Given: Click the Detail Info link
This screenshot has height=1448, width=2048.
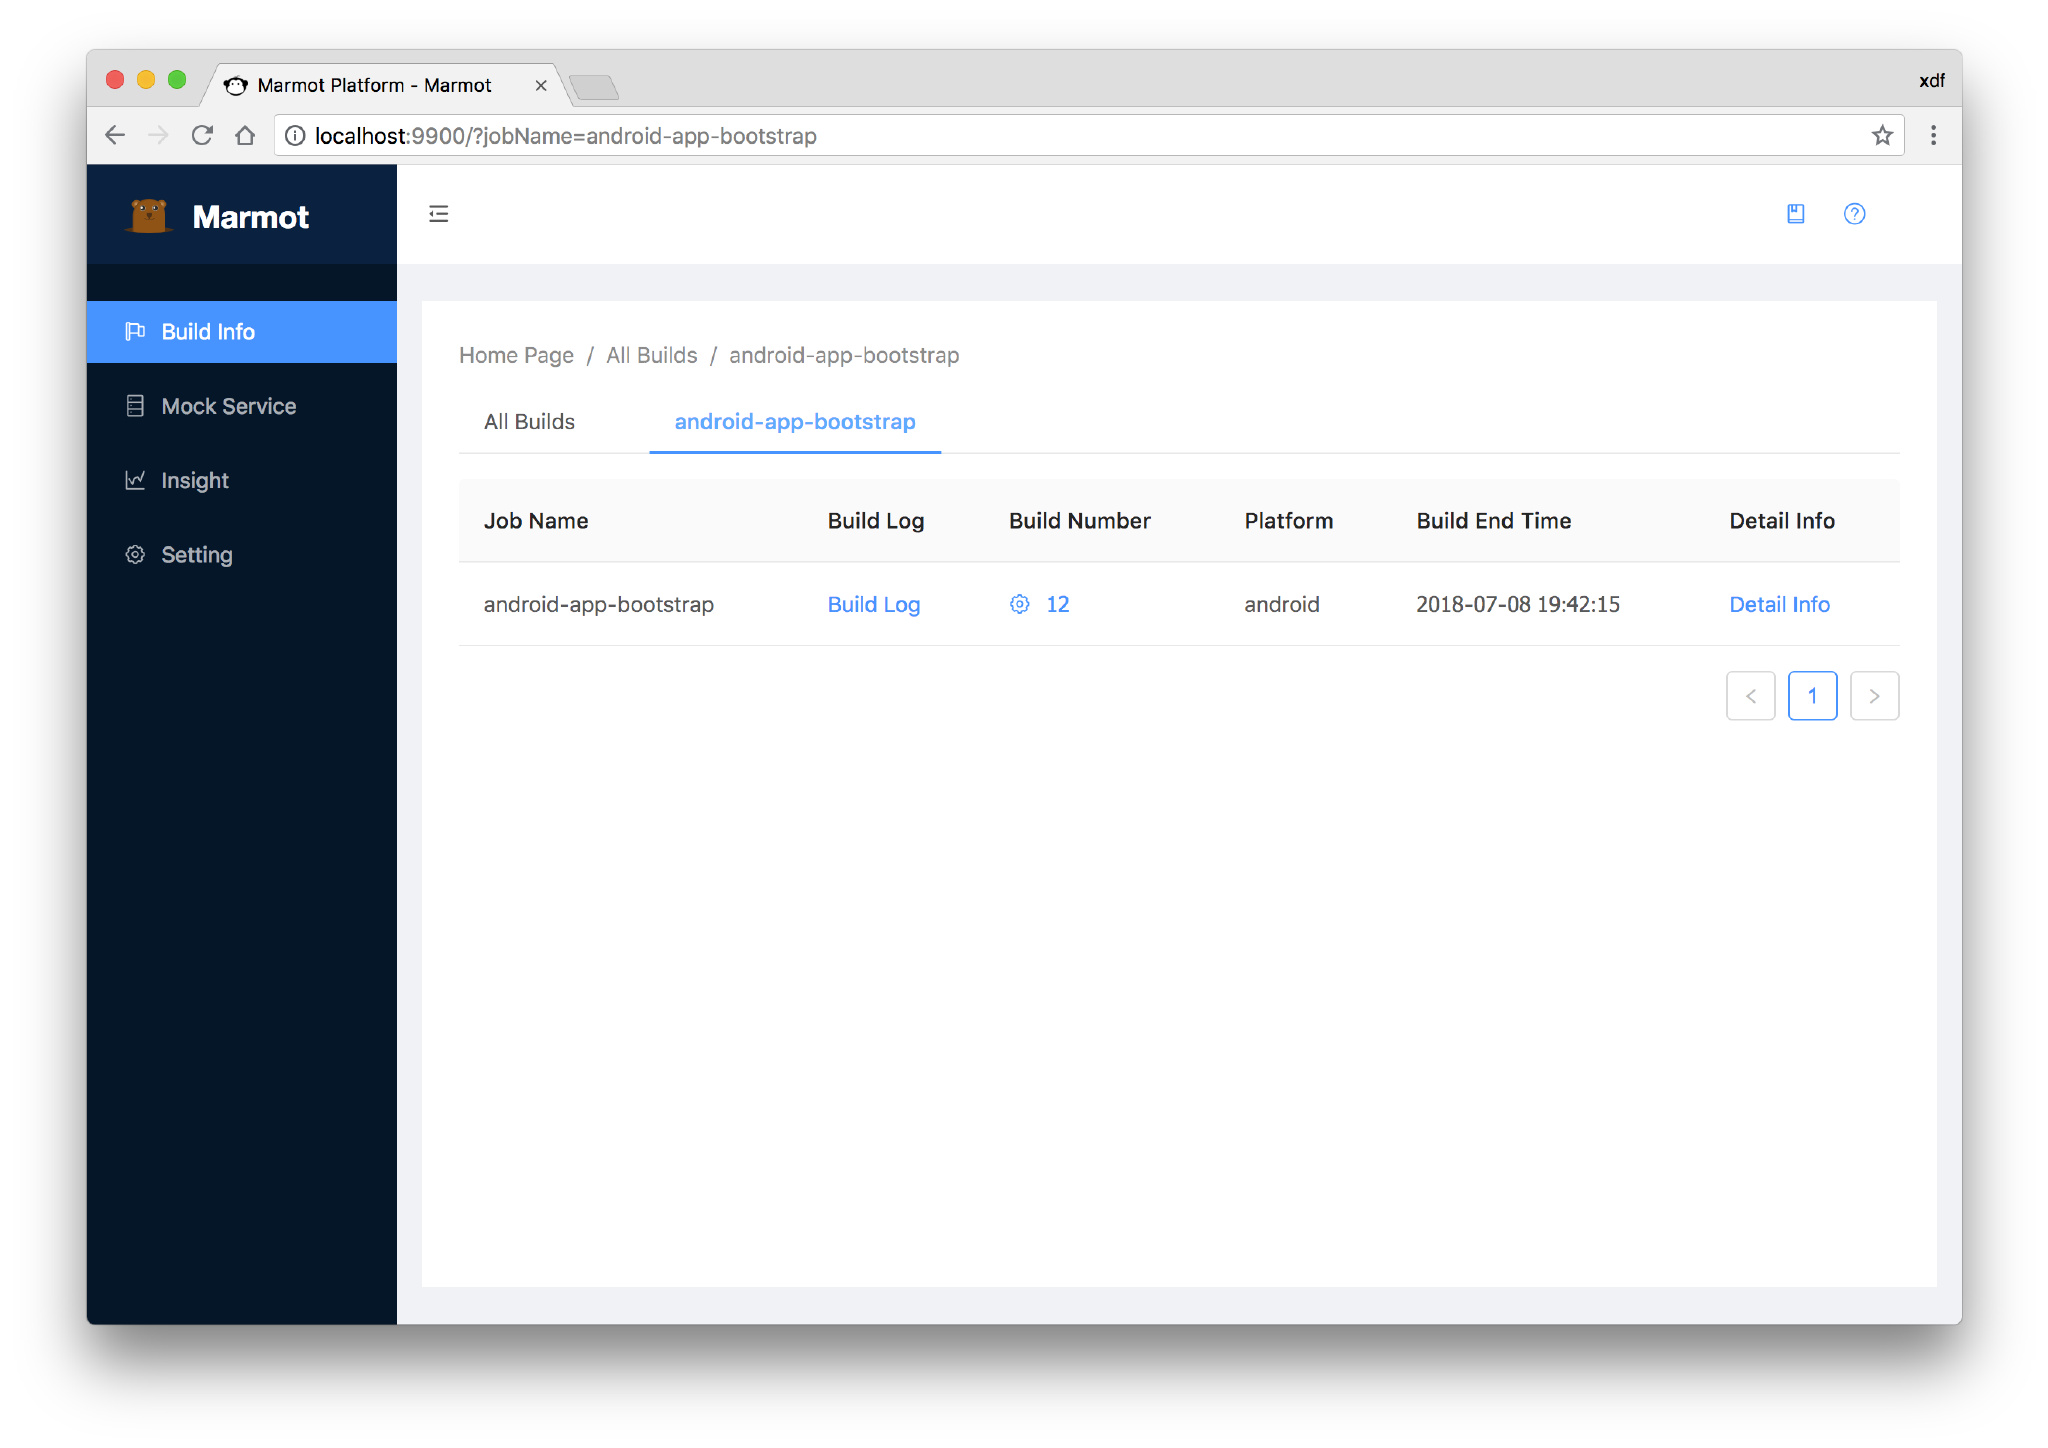Looking at the screenshot, I should tap(1778, 603).
